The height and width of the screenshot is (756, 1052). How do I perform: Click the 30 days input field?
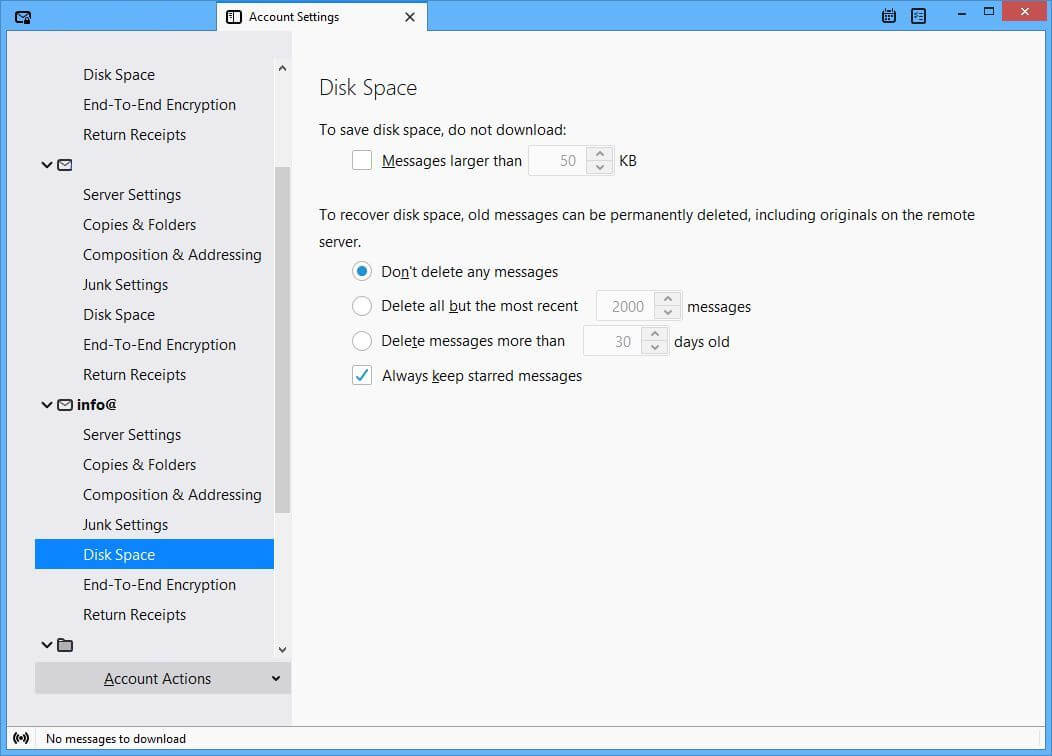pyautogui.click(x=613, y=341)
